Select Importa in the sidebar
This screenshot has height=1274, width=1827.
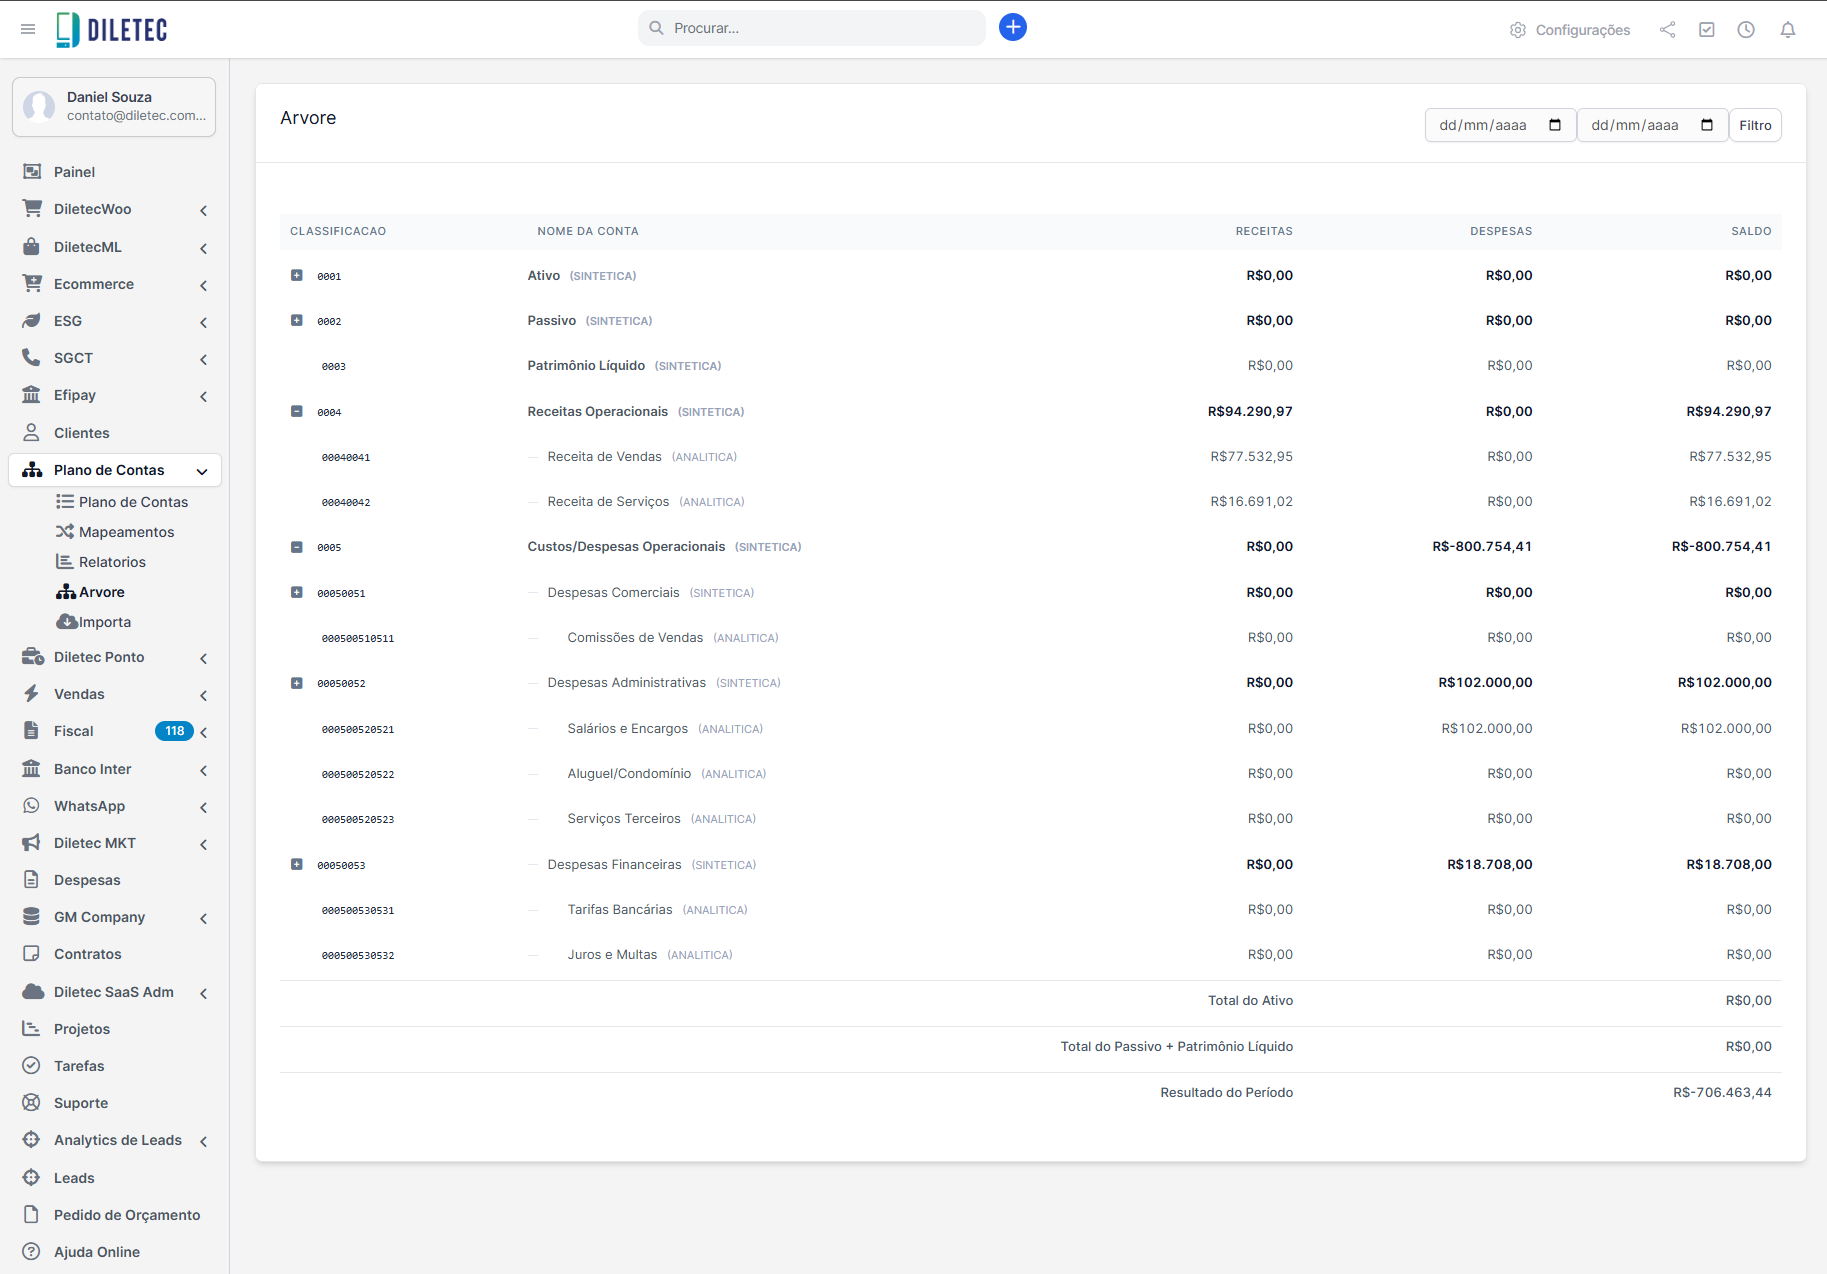pyautogui.click(x=104, y=622)
